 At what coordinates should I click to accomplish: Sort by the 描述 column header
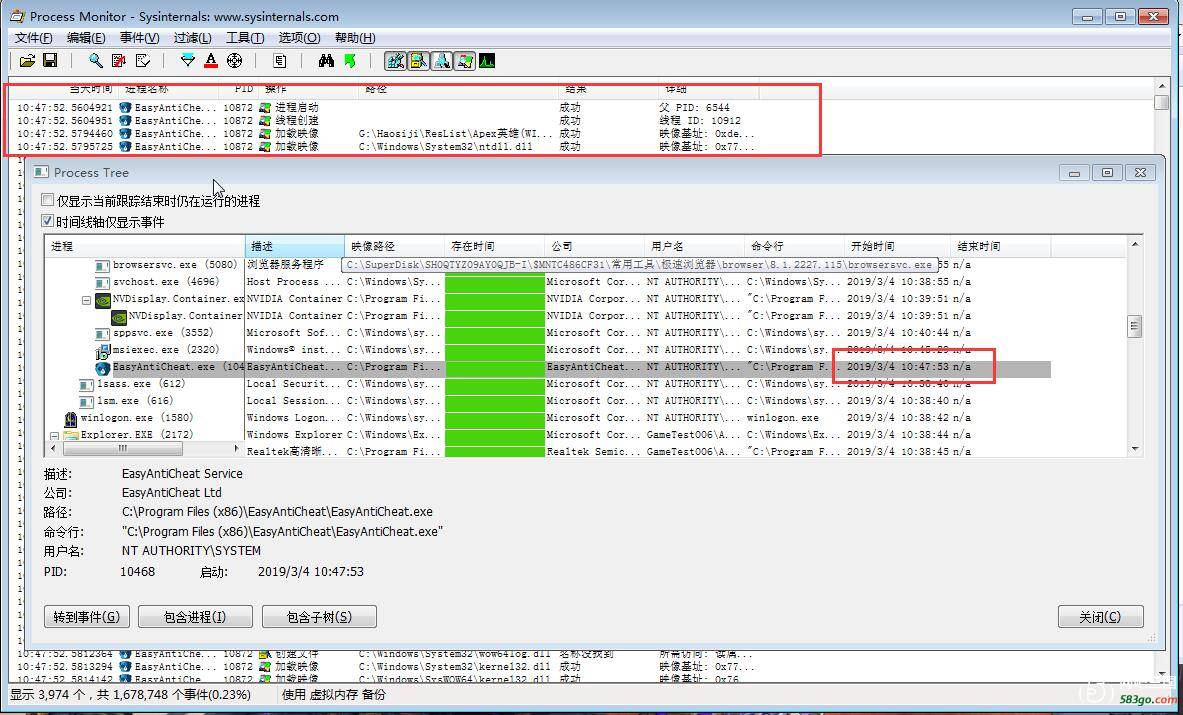coord(295,246)
